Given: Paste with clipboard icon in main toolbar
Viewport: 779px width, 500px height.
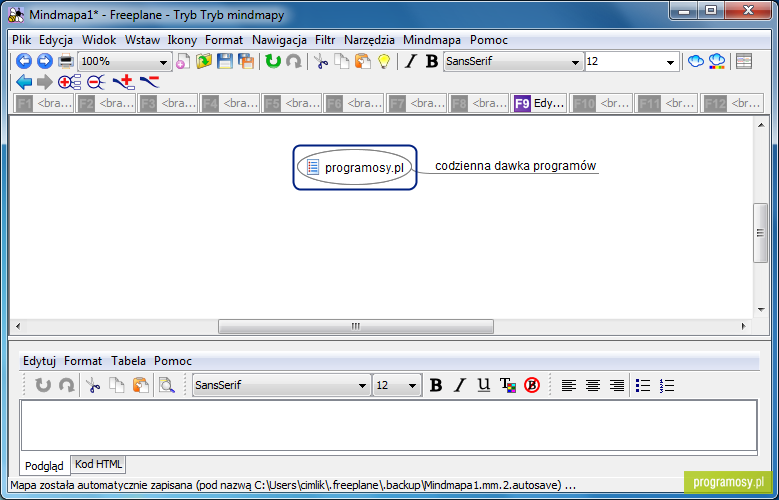Looking at the screenshot, I should point(363,62).
